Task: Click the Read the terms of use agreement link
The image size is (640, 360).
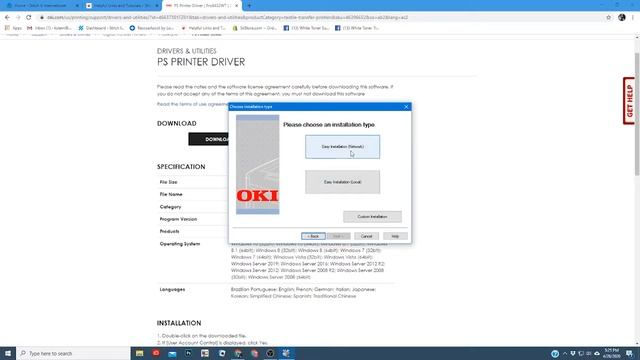Action: click(x=193, y=104)
